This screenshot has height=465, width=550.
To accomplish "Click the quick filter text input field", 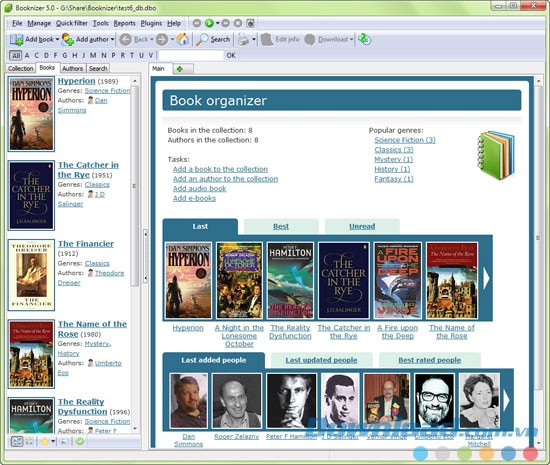I will click(191, 55).
